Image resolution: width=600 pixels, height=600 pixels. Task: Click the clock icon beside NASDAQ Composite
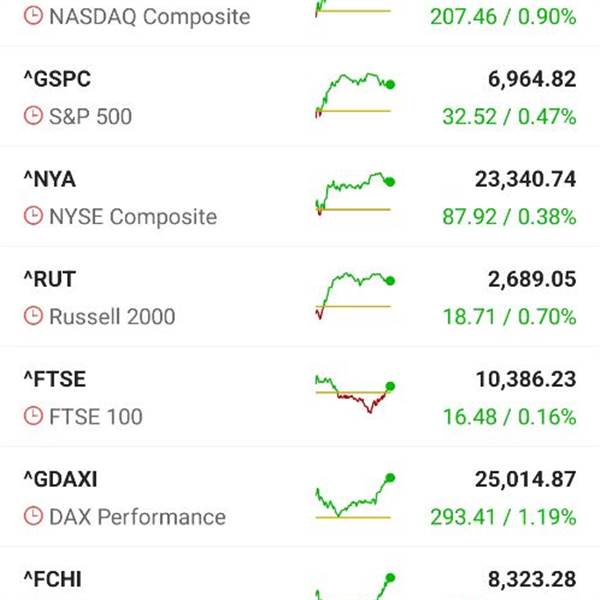[33, 17]
